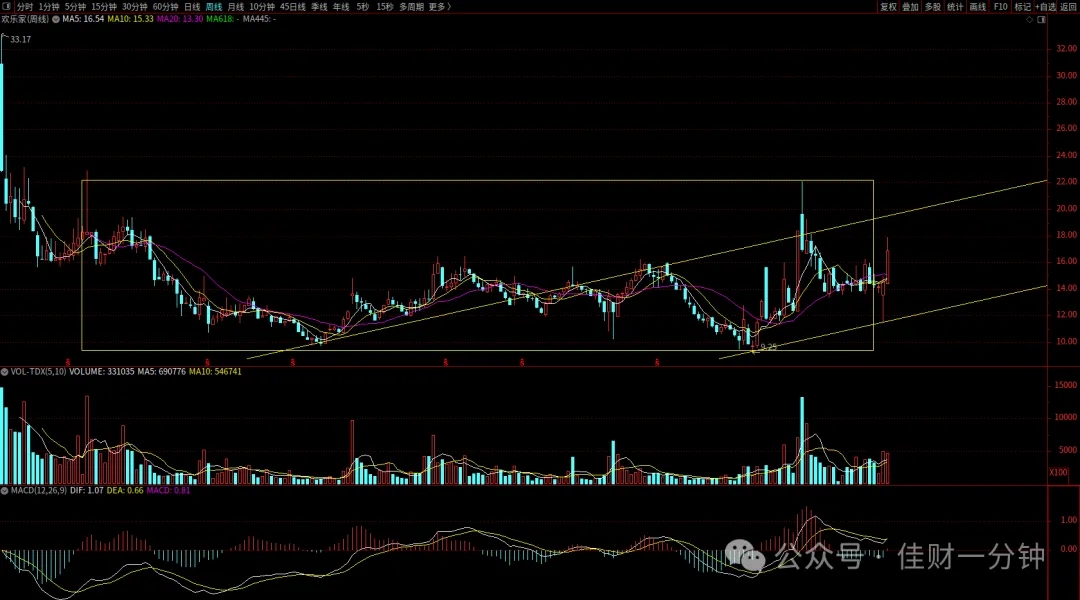1080x600 pixels.
Task: Click the DEA: 0.66 value
Action: [125, 491]
